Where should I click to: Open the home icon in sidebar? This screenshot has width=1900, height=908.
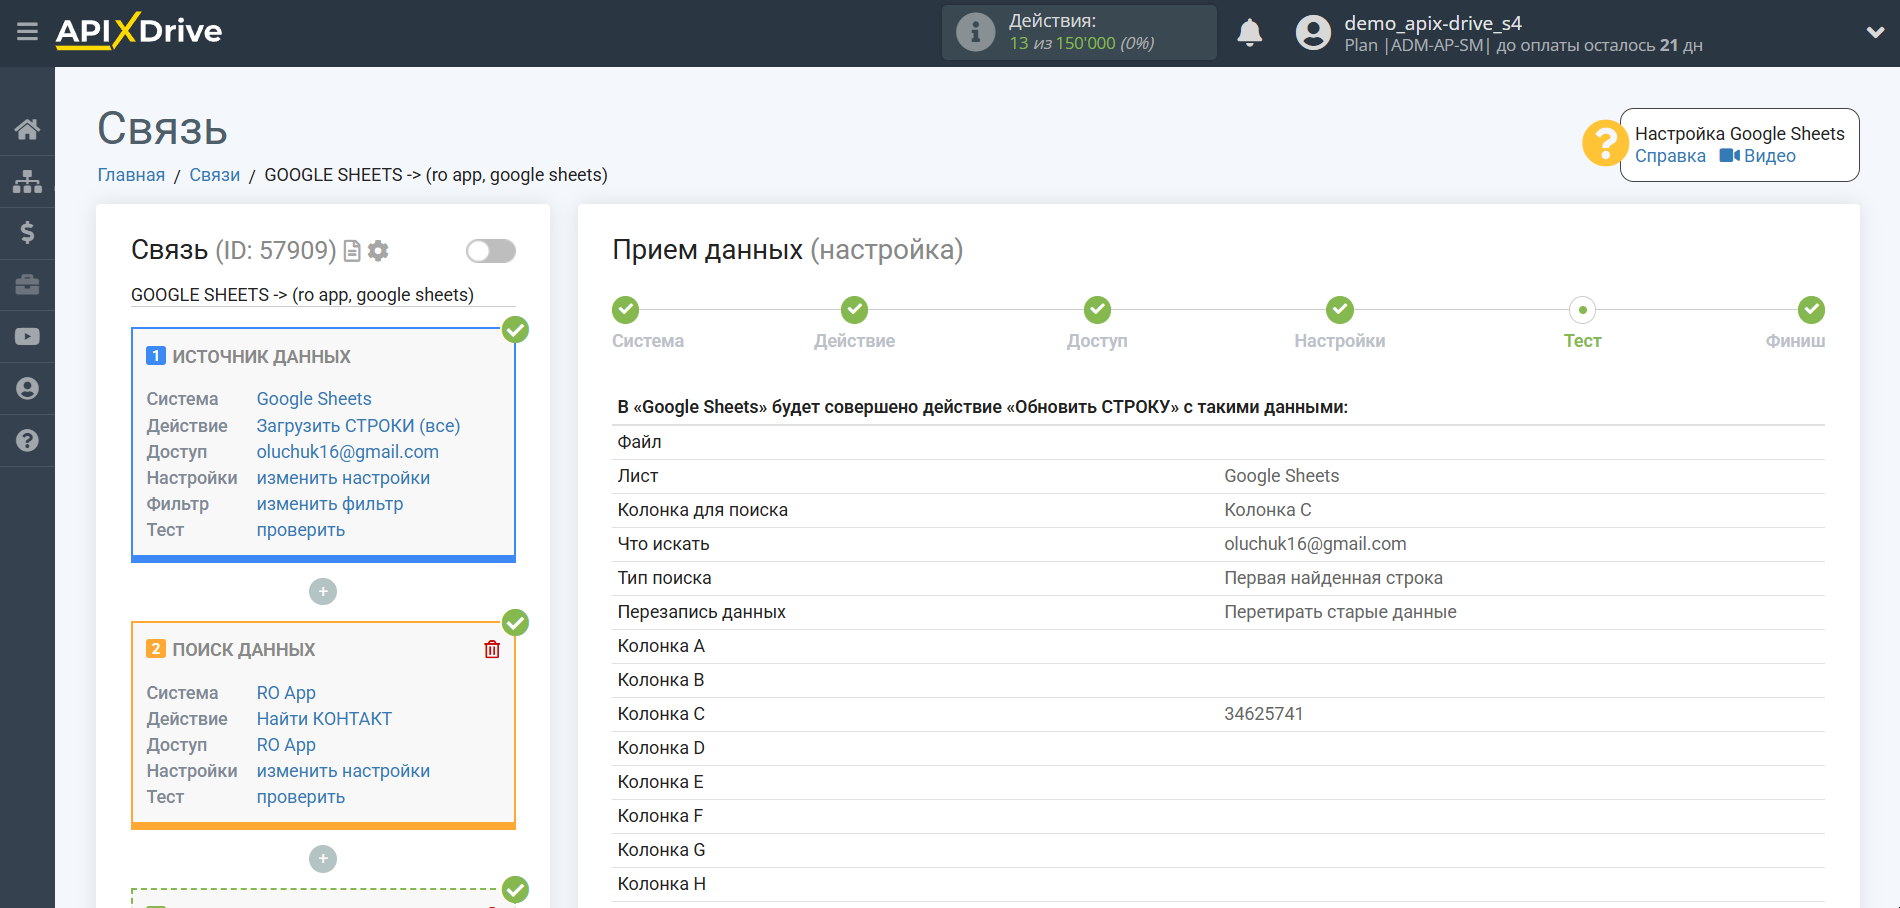(27, 129)
